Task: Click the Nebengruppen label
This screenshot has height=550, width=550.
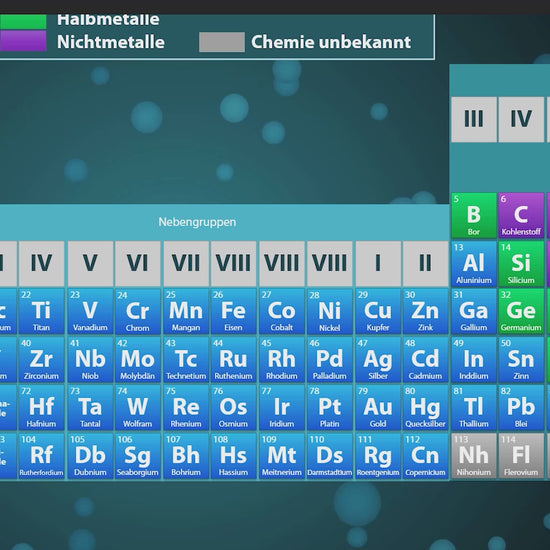Action: click(197, 222)
